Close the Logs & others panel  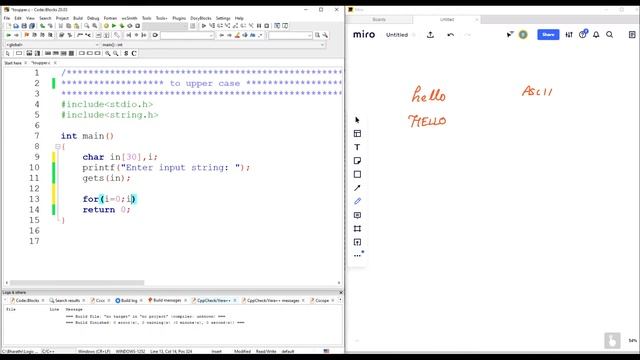pyautogui.click(x=341, y=293)
